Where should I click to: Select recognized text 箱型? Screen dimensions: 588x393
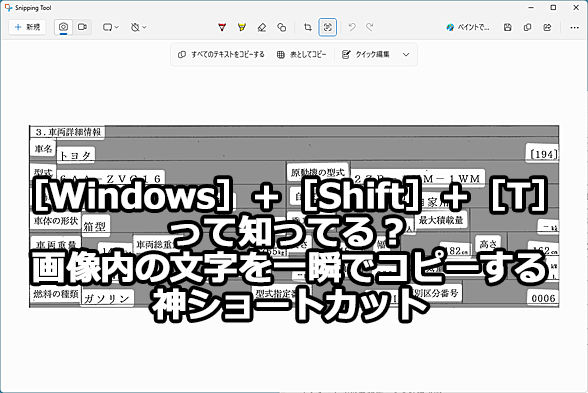[95, 226]
